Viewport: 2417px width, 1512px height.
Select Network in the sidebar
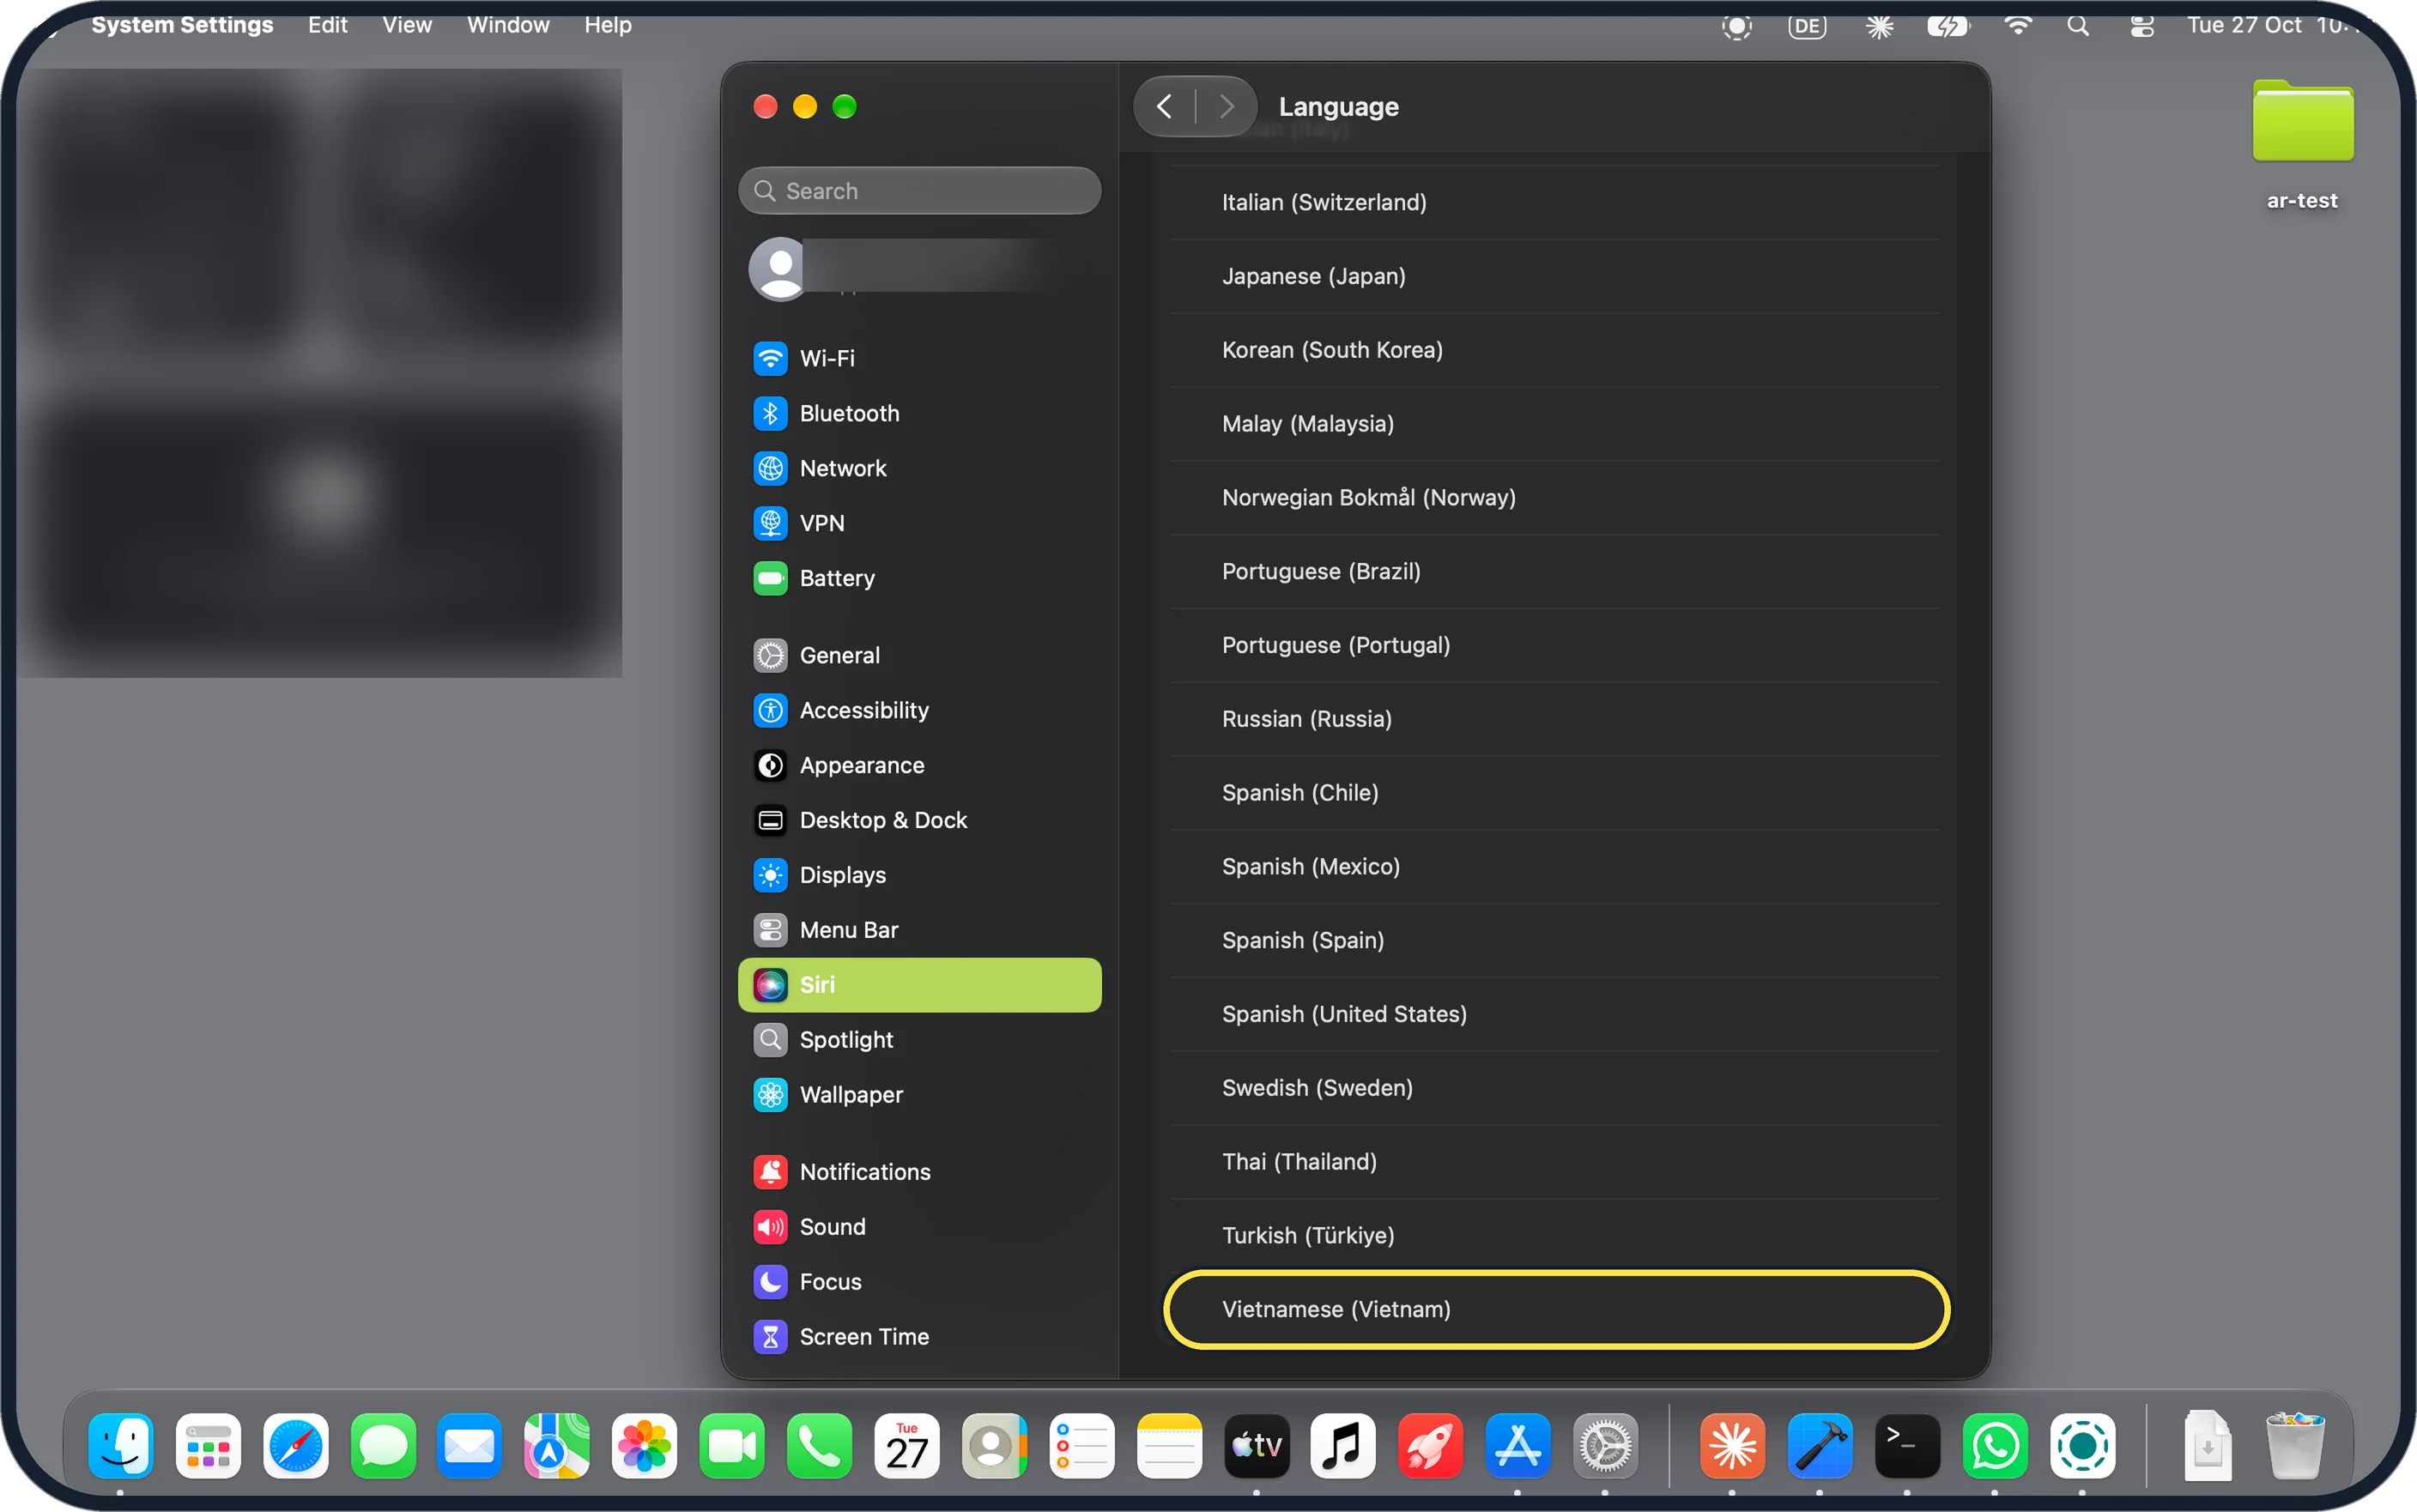point(919,468)
